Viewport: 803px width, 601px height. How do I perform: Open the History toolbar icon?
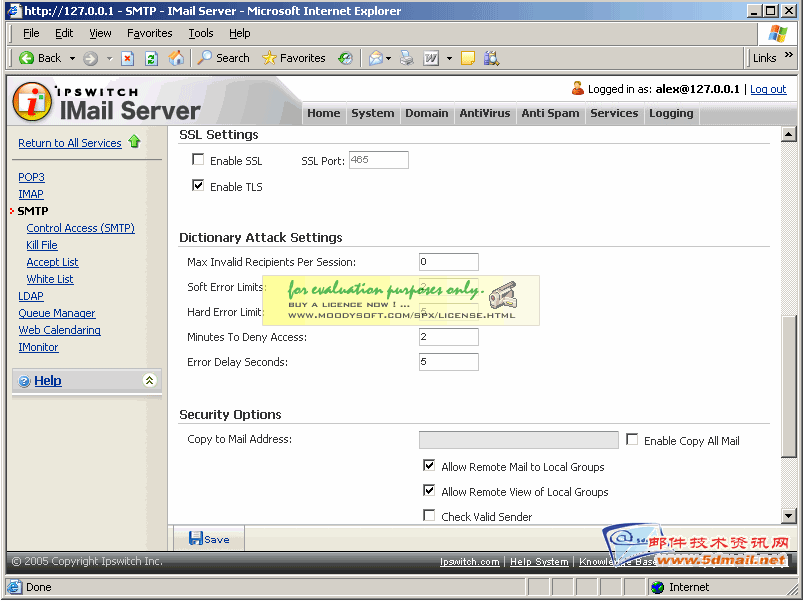coord(345,58)
